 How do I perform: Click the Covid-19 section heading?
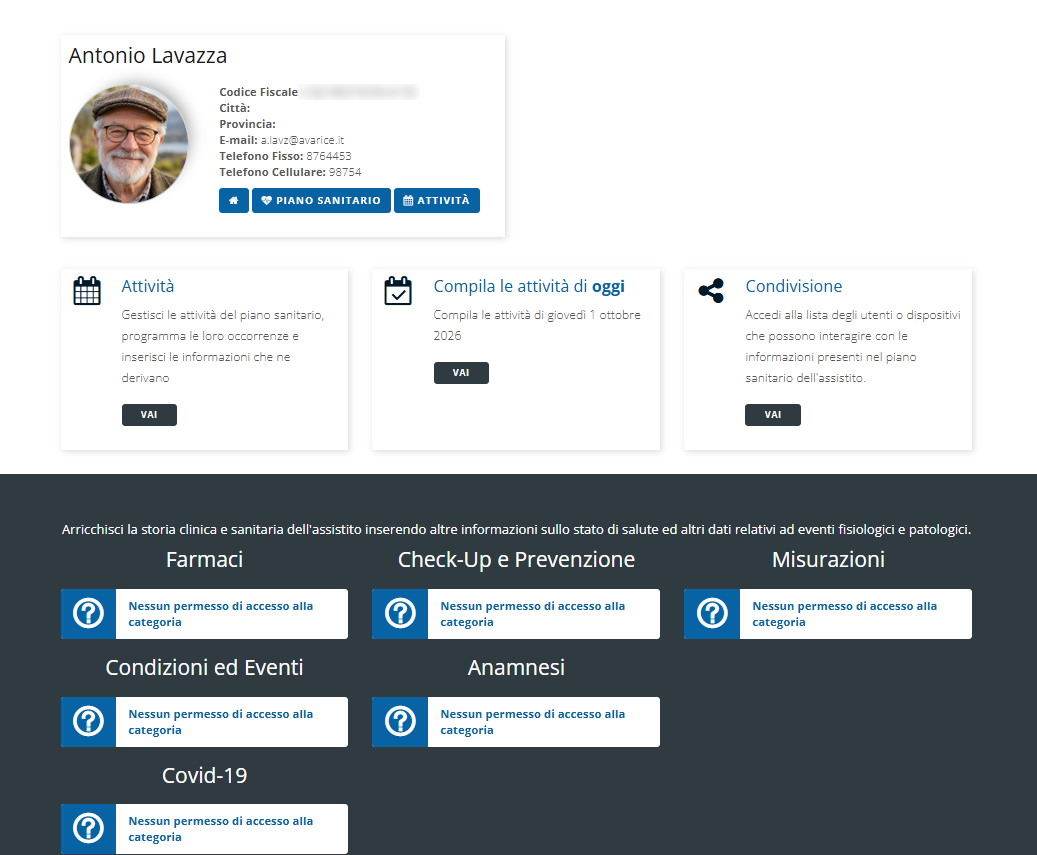tap(204, 775)
